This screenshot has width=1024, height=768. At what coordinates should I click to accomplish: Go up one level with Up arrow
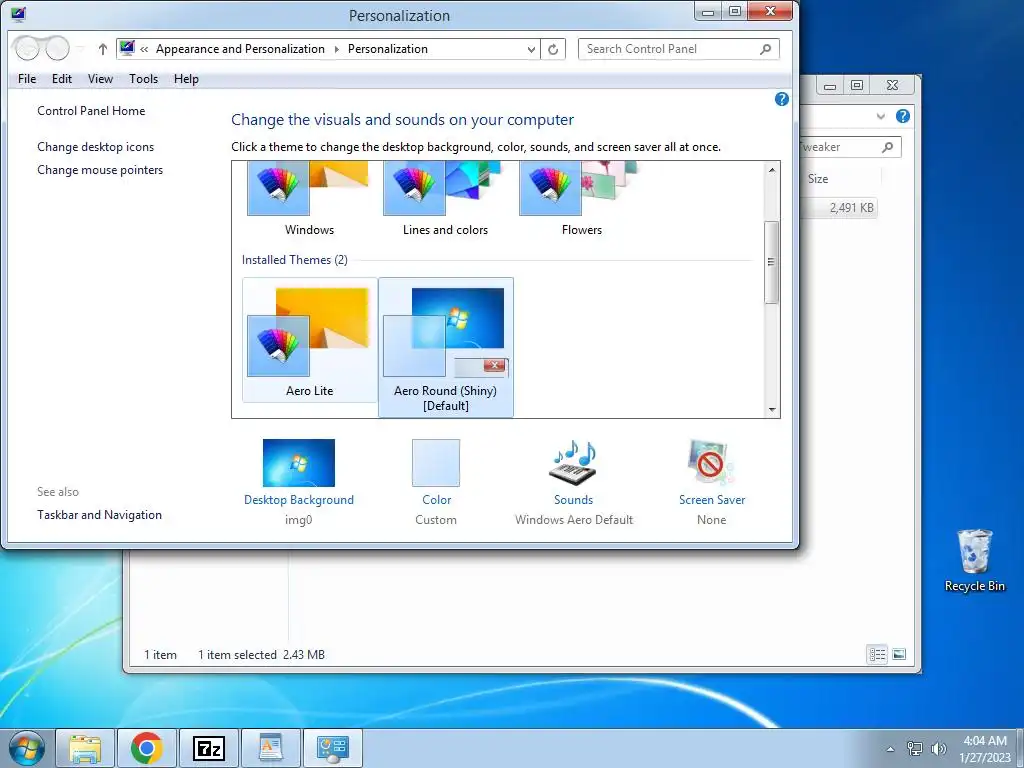(103, 49)
